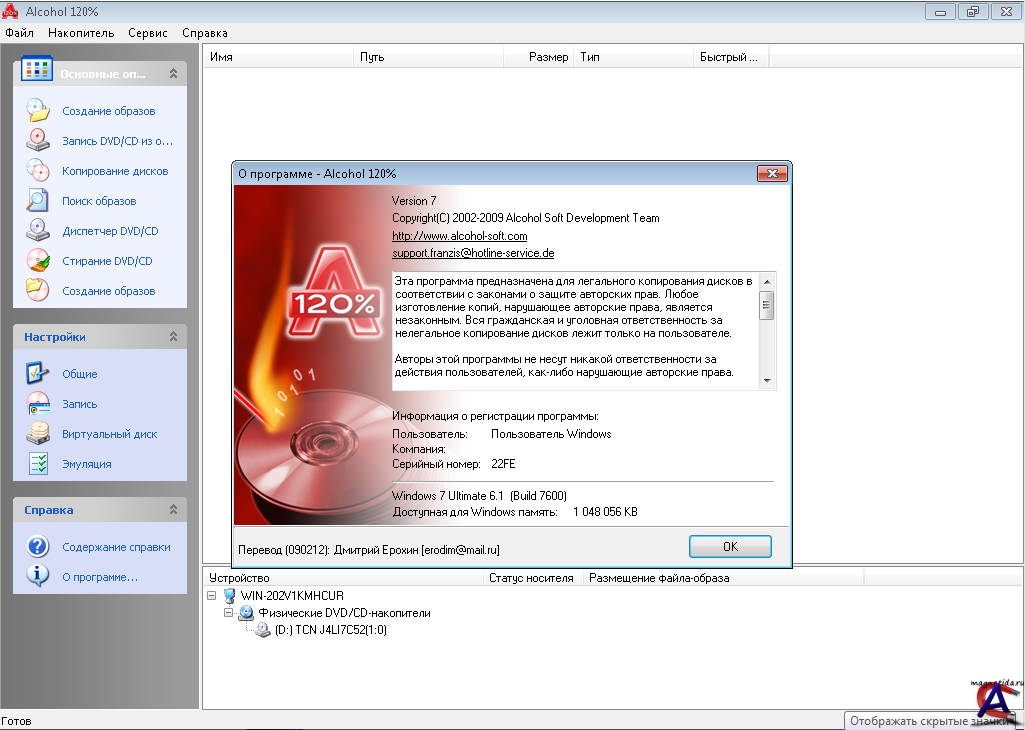Click the General settings icon
The image size is (1025, 730).
(37, 374)
